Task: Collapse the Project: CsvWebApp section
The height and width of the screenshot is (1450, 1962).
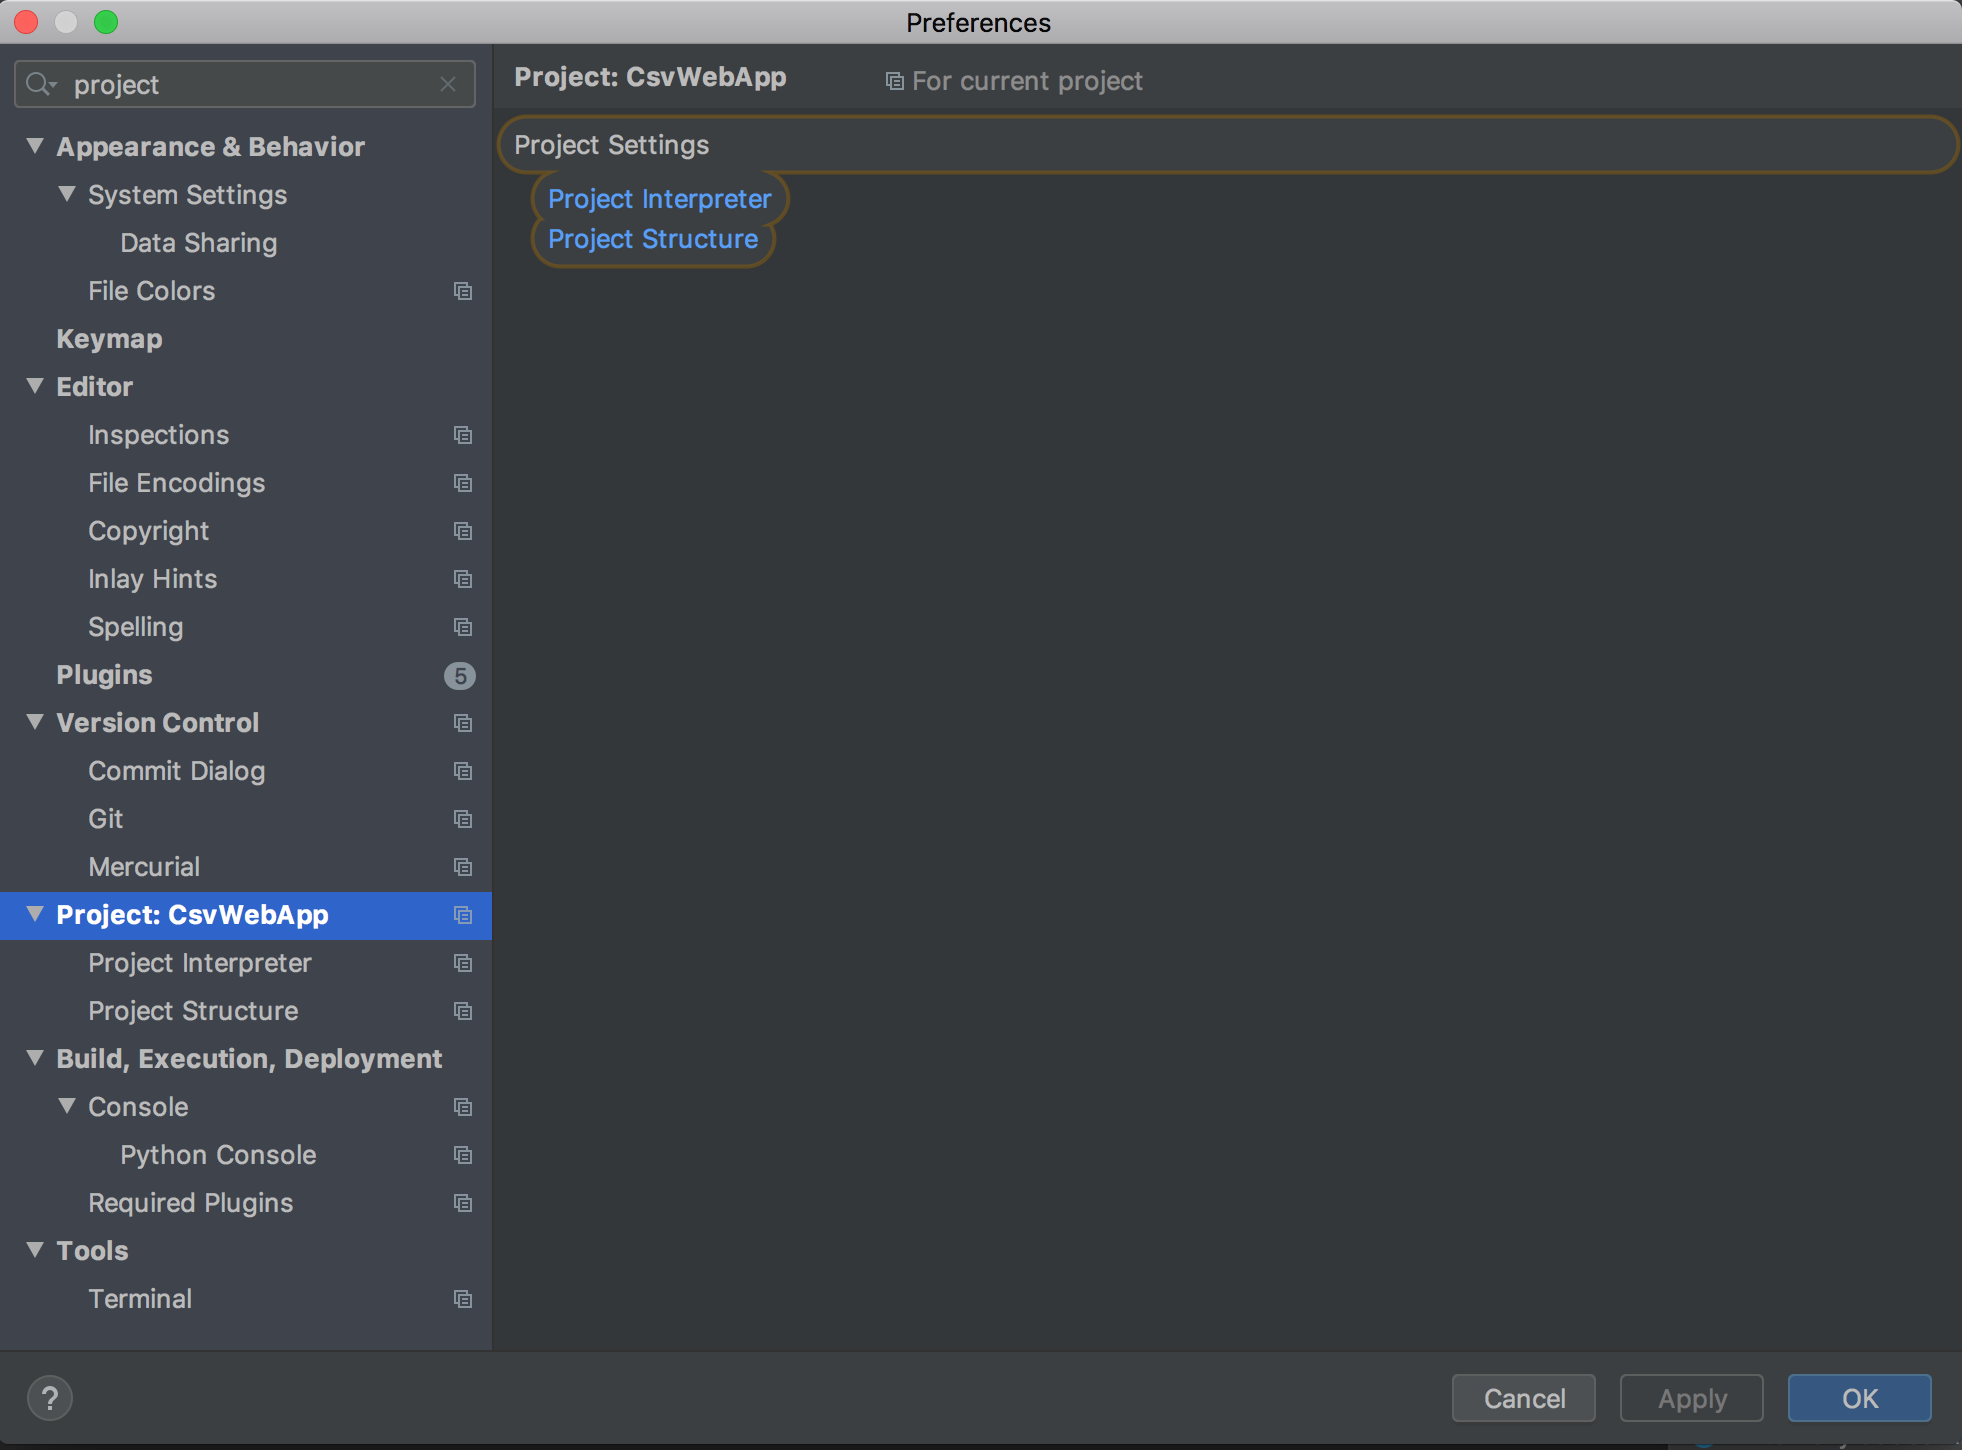Action: point(34,914)
